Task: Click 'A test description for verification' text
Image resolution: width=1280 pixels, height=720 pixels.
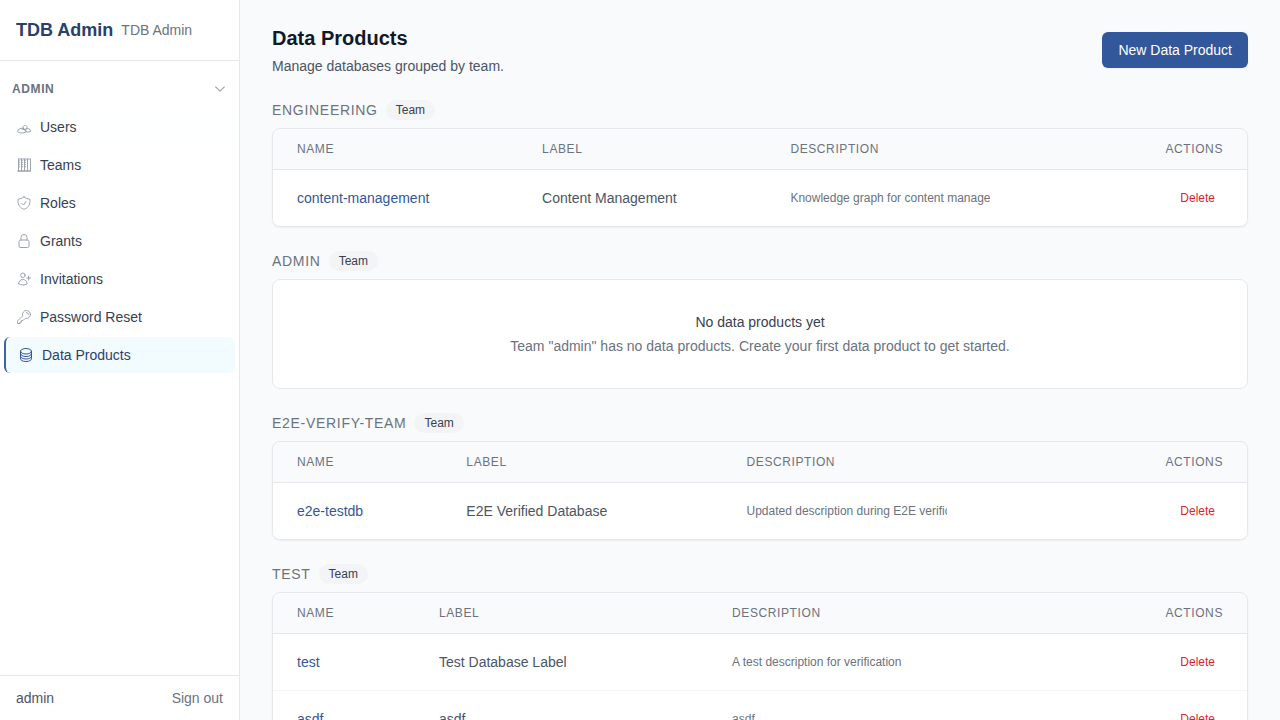Action: pyautogui.click(x=816, y=662)
